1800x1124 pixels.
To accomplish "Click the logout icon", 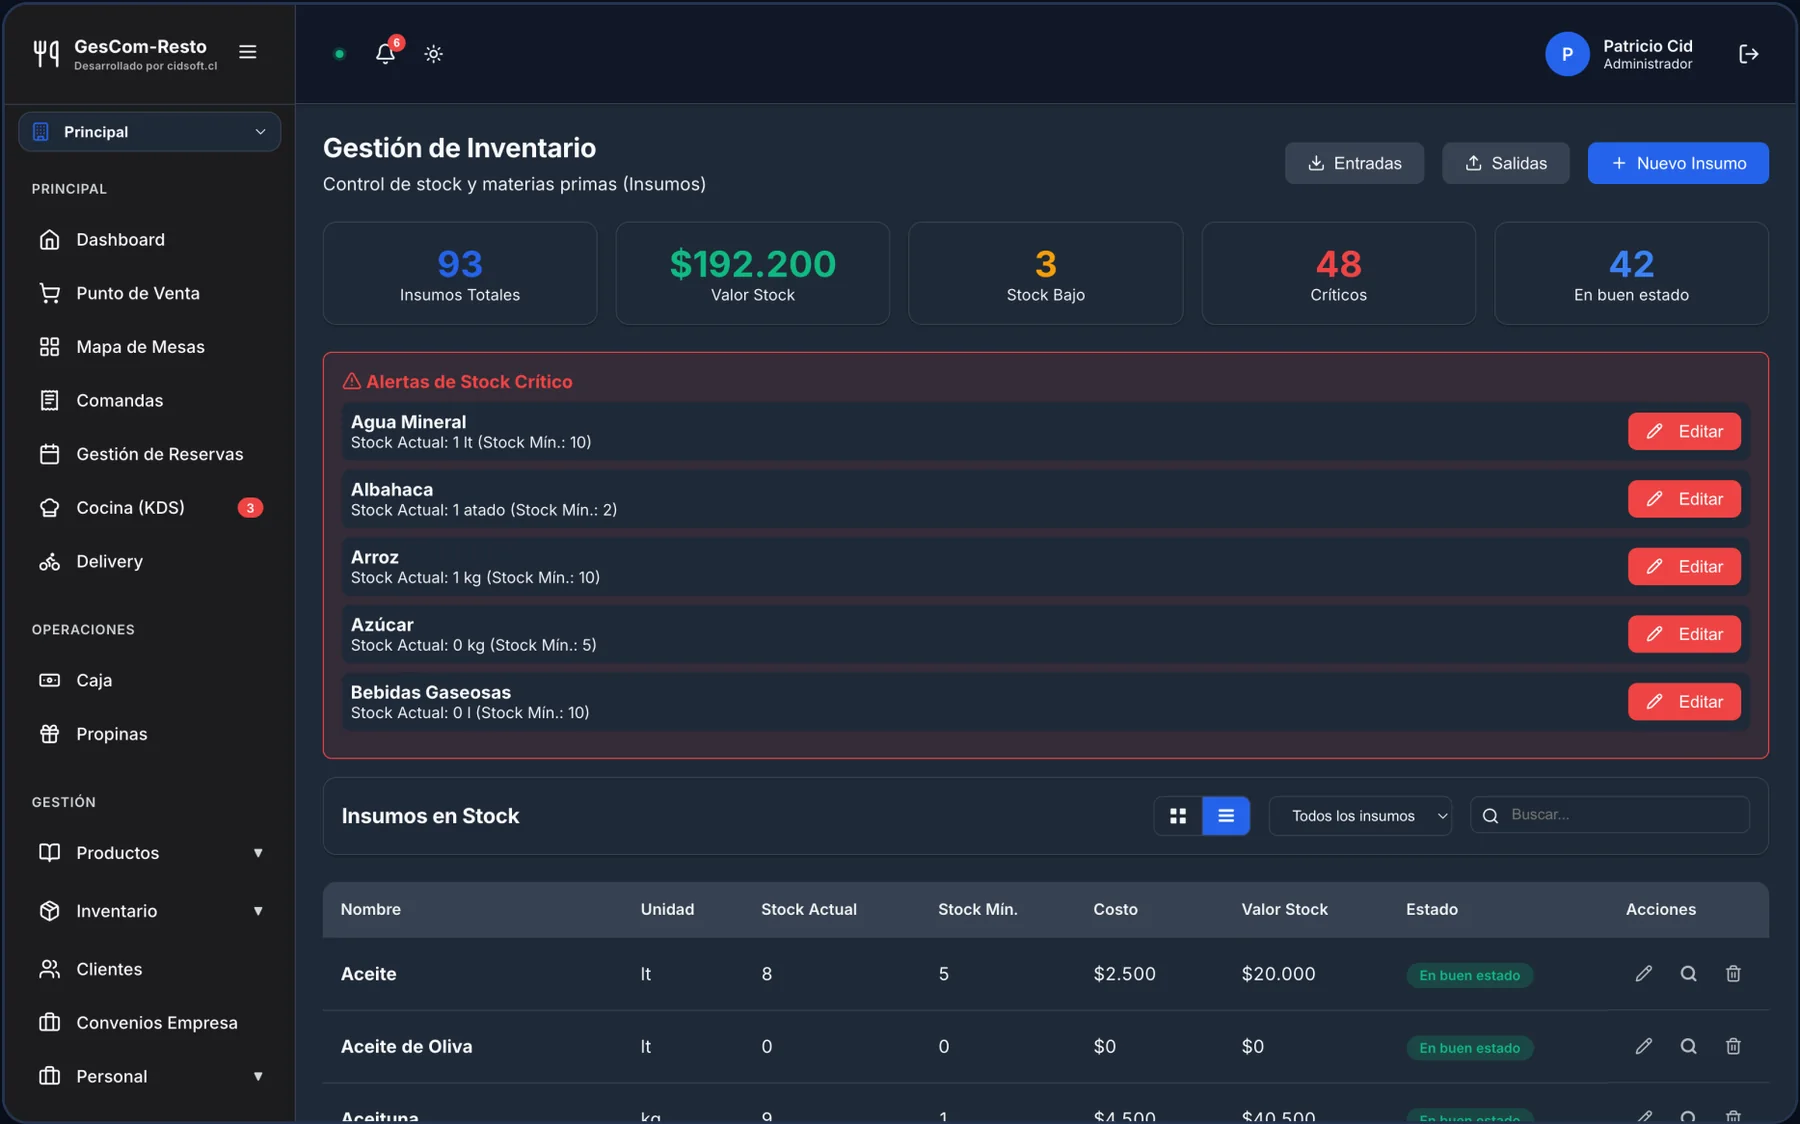I will click(1748, 54).
